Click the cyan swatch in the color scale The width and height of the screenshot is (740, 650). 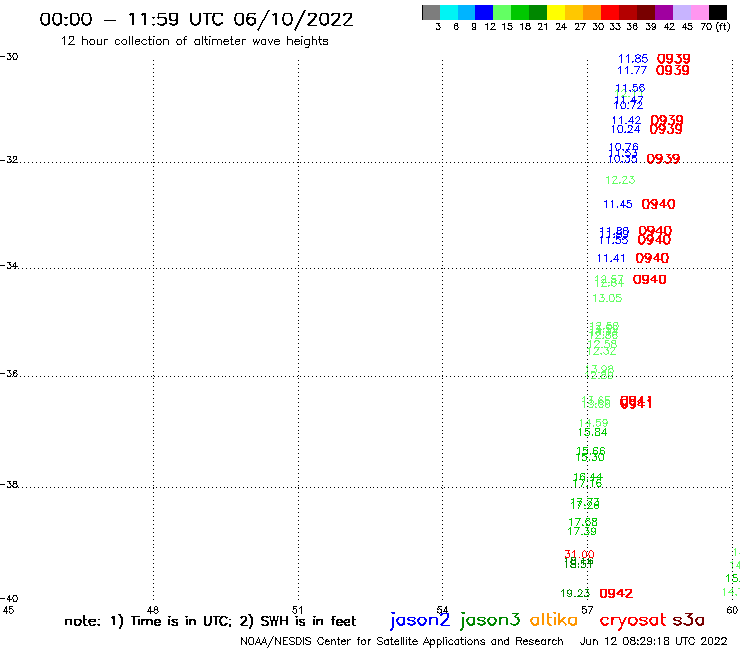[x=449, y=12]
